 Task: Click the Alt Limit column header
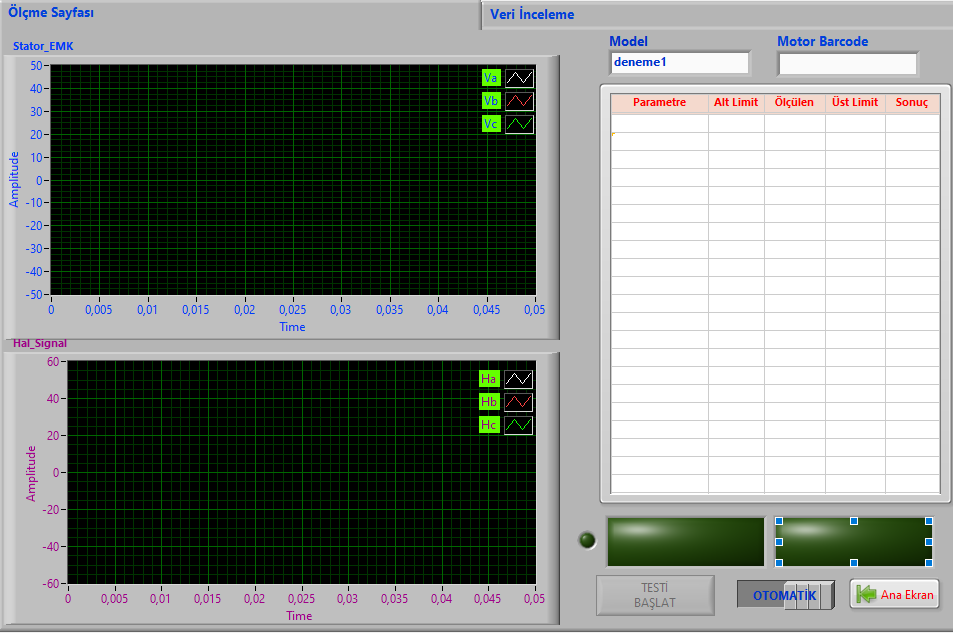pyautogui.click(x=735, y=103)
